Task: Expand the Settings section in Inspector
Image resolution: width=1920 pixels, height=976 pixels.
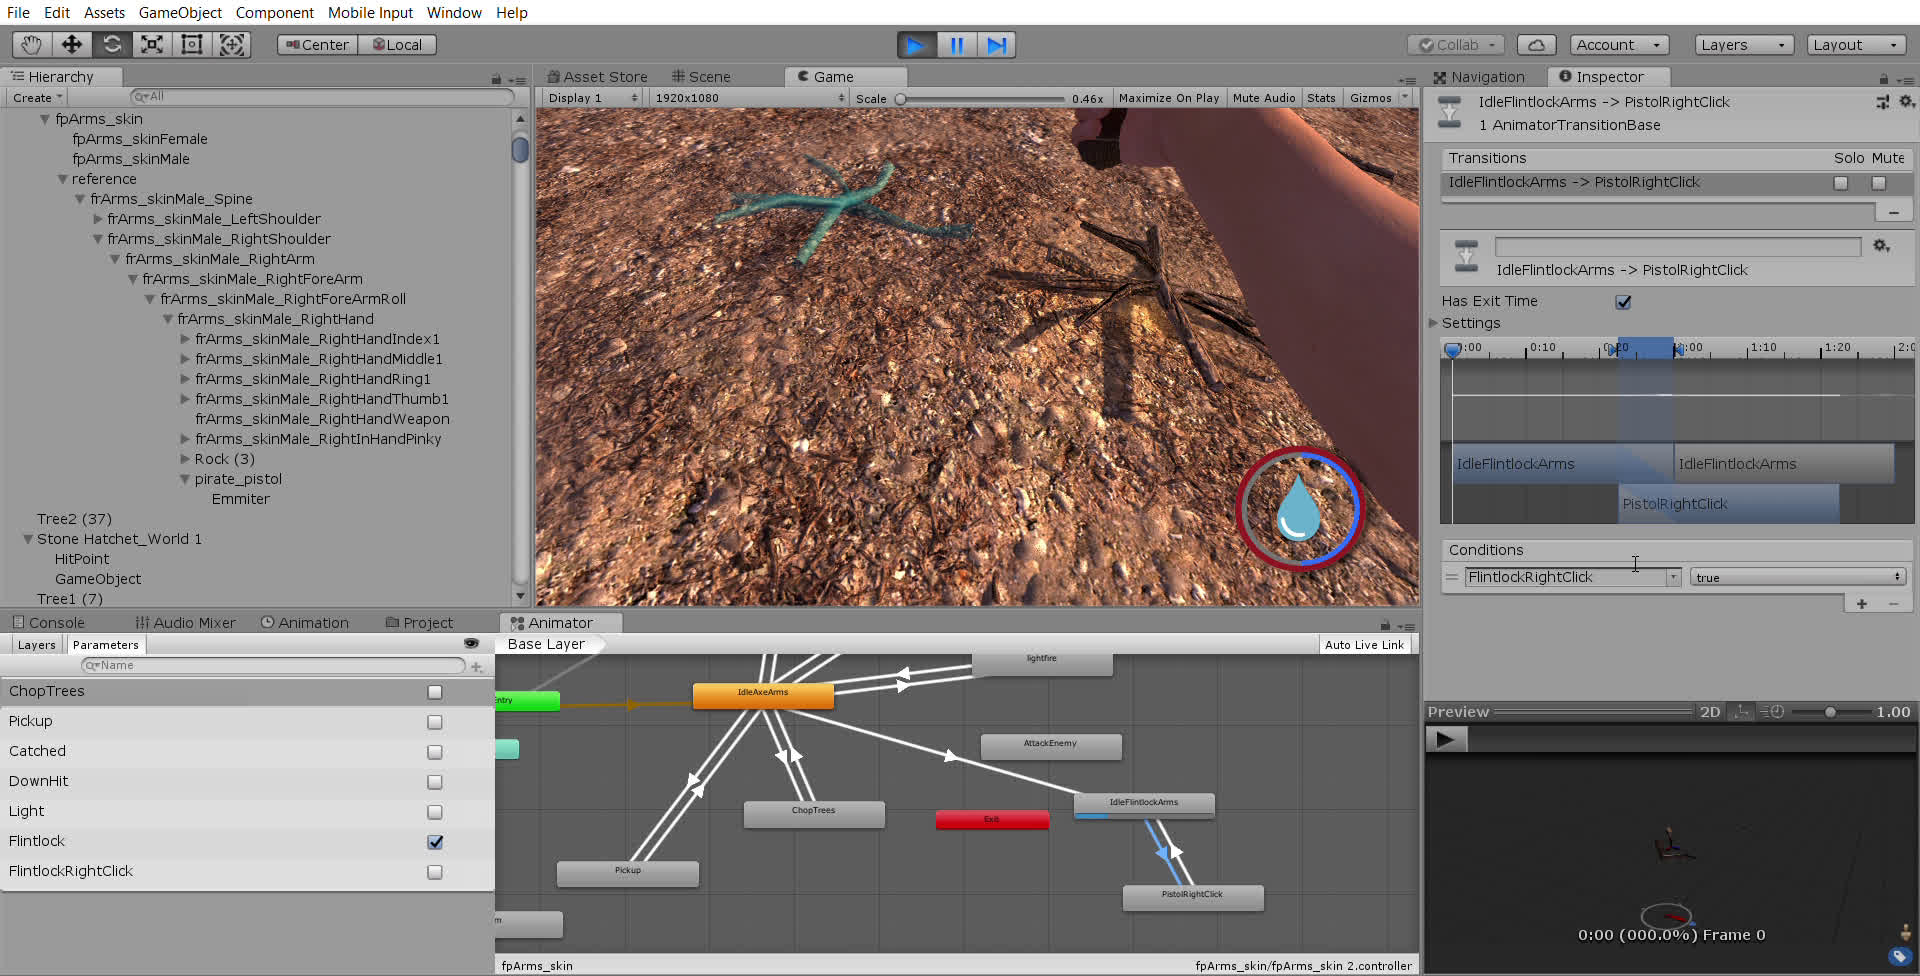Action: pos(1434,323)
